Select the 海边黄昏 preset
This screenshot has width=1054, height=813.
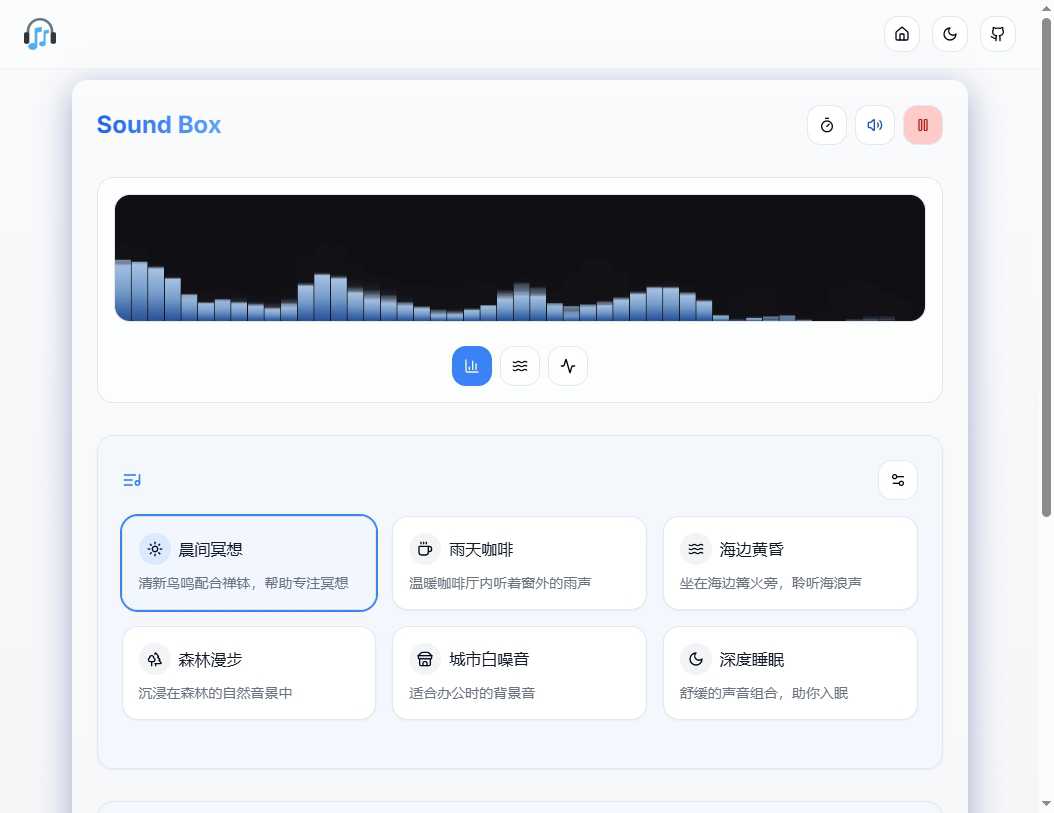(789, 562)
